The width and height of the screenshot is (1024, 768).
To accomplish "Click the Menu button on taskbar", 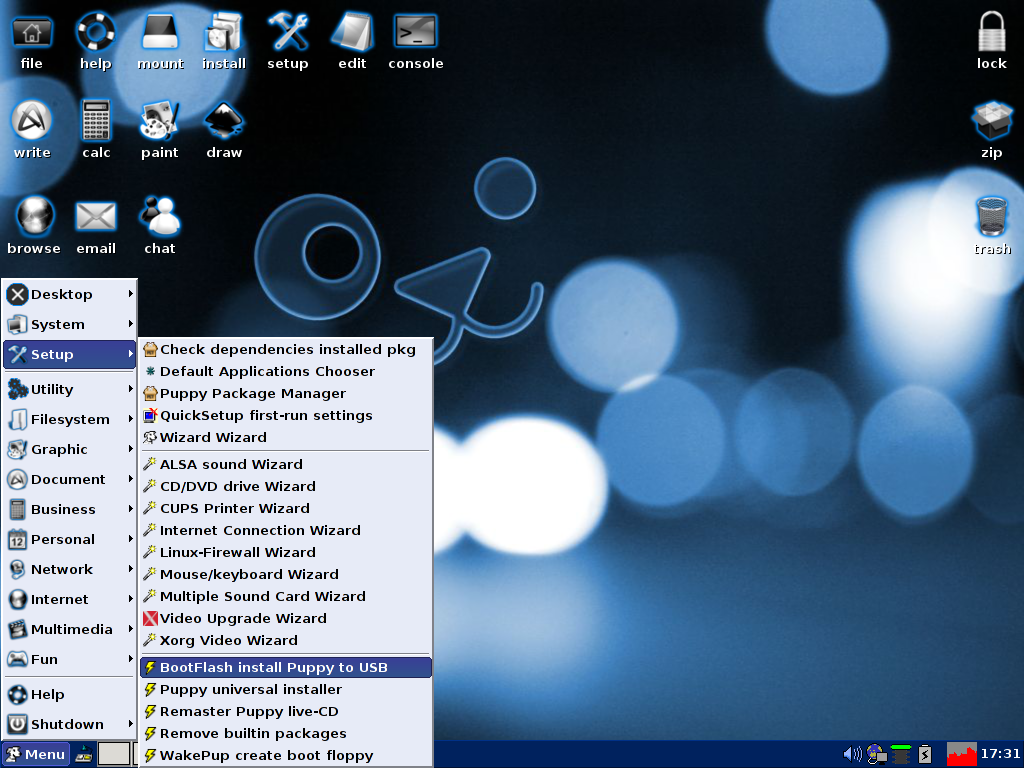I will coord(36,754).
